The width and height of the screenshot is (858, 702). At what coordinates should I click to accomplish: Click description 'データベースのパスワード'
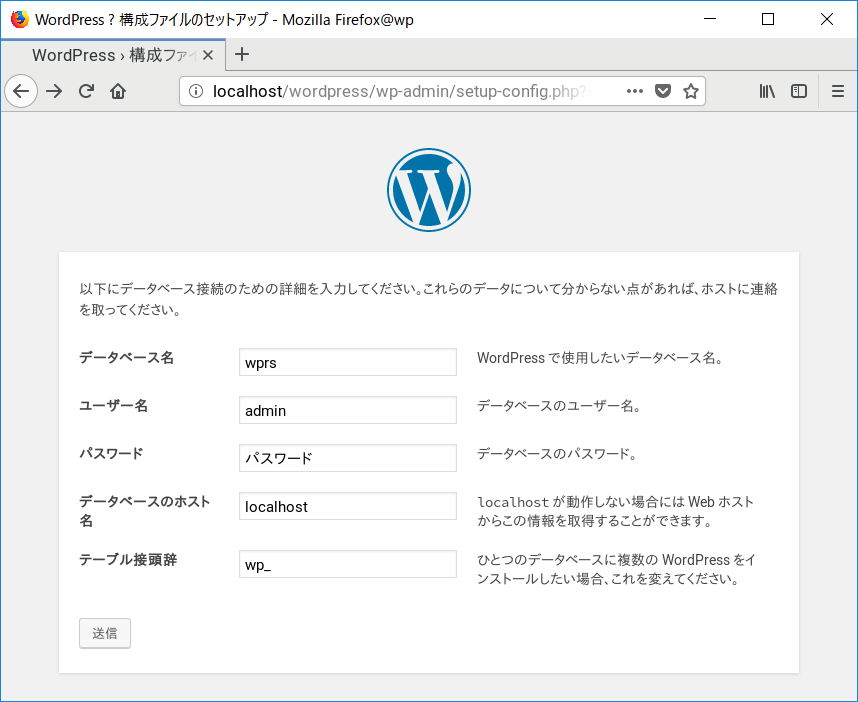click(556, 454)
